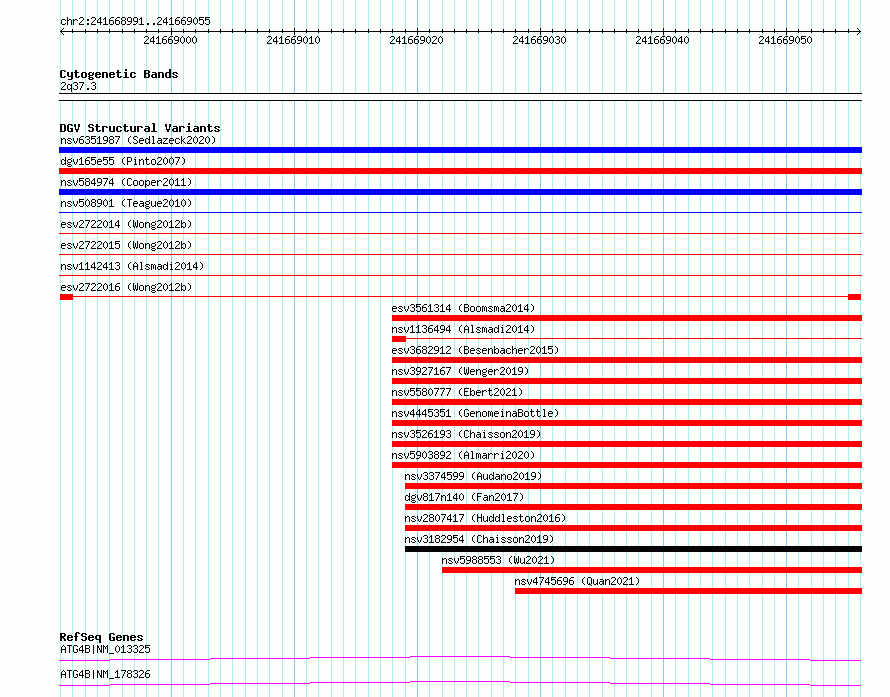Click the ATG4B|NM_013325 gene label
This screenshot has width=890, height=697.
pos(106,649)
